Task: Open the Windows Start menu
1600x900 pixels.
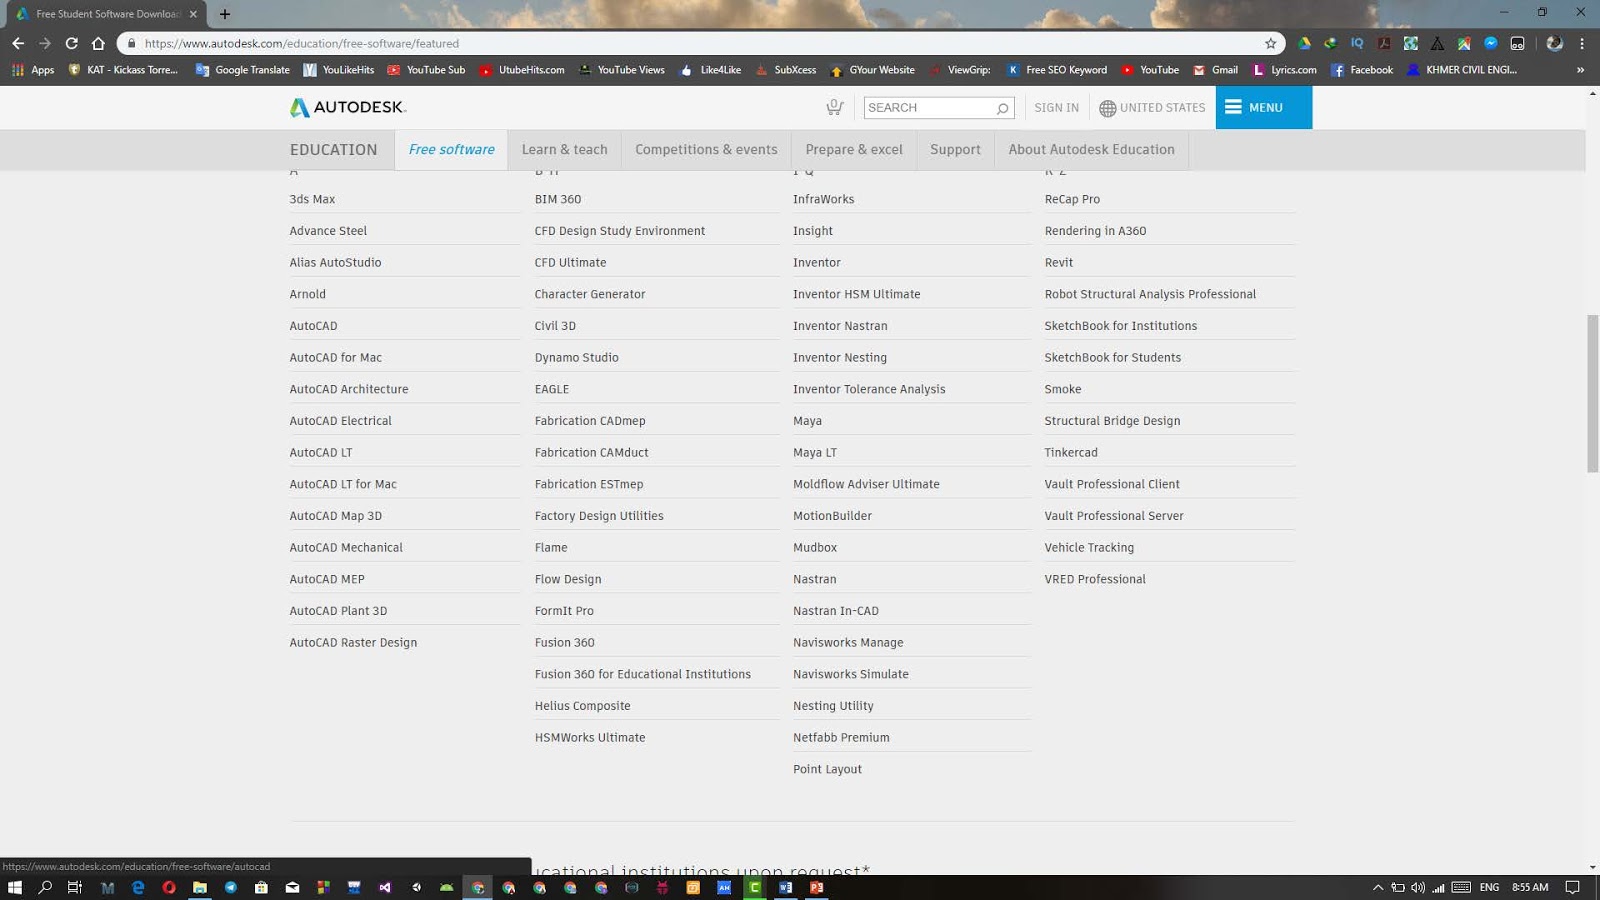Action: coord(15,887)
